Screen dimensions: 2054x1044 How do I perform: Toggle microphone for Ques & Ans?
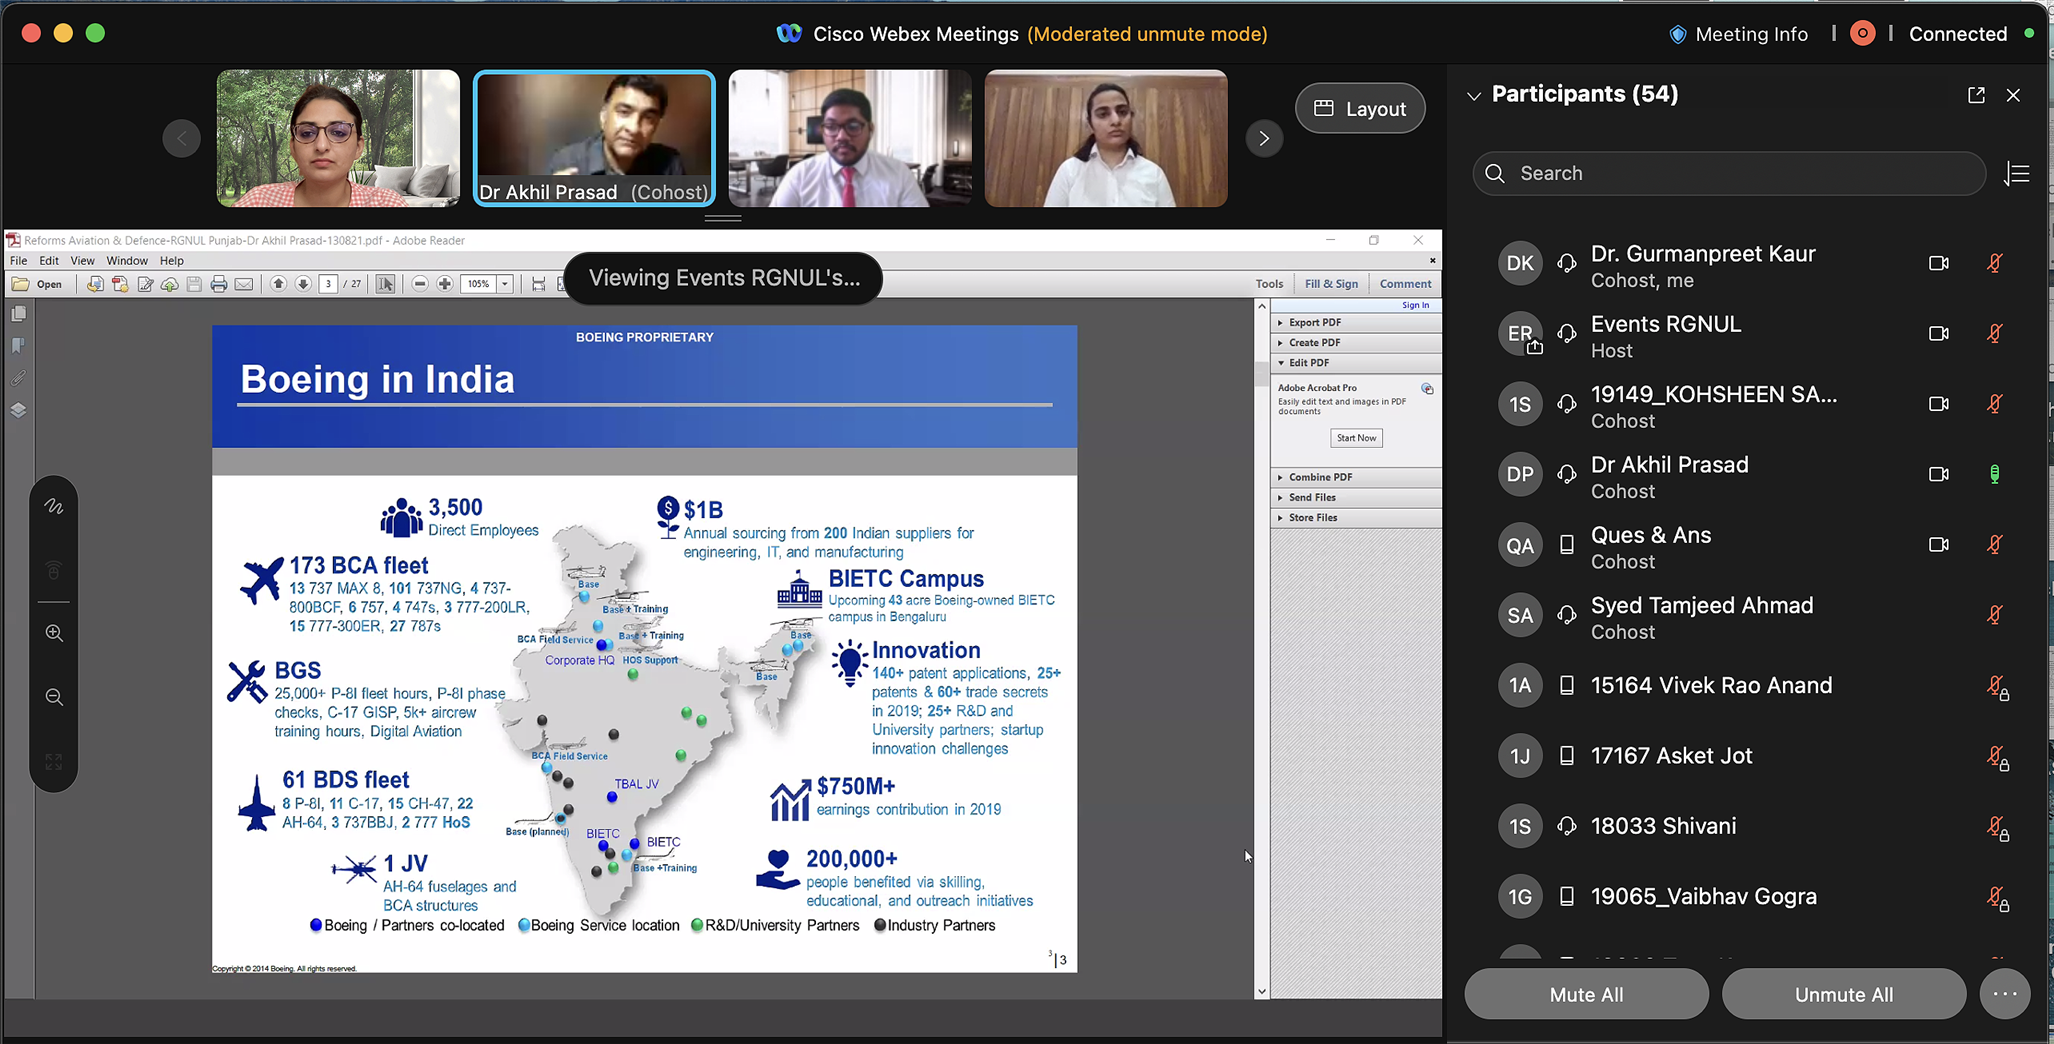click(1994, 545)
